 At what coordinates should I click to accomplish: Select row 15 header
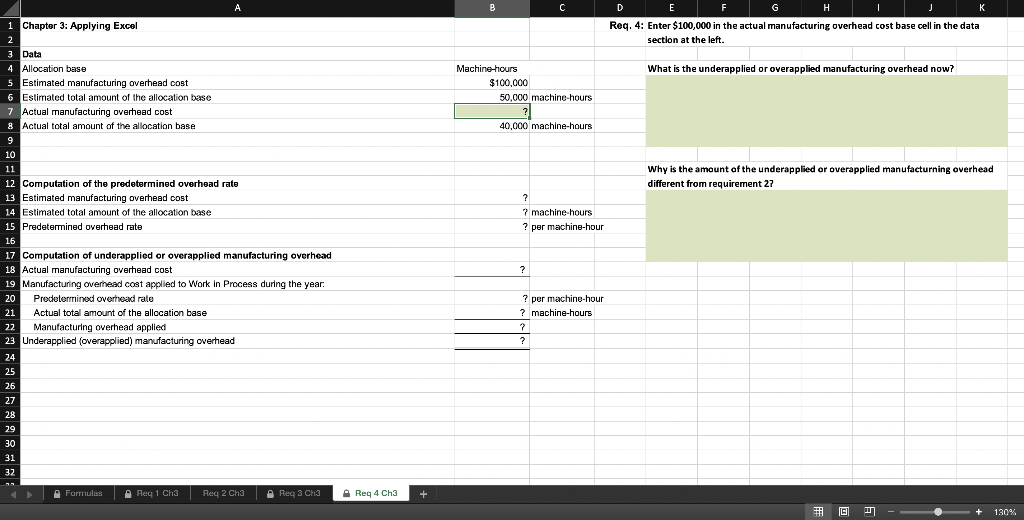click(10, 227)
